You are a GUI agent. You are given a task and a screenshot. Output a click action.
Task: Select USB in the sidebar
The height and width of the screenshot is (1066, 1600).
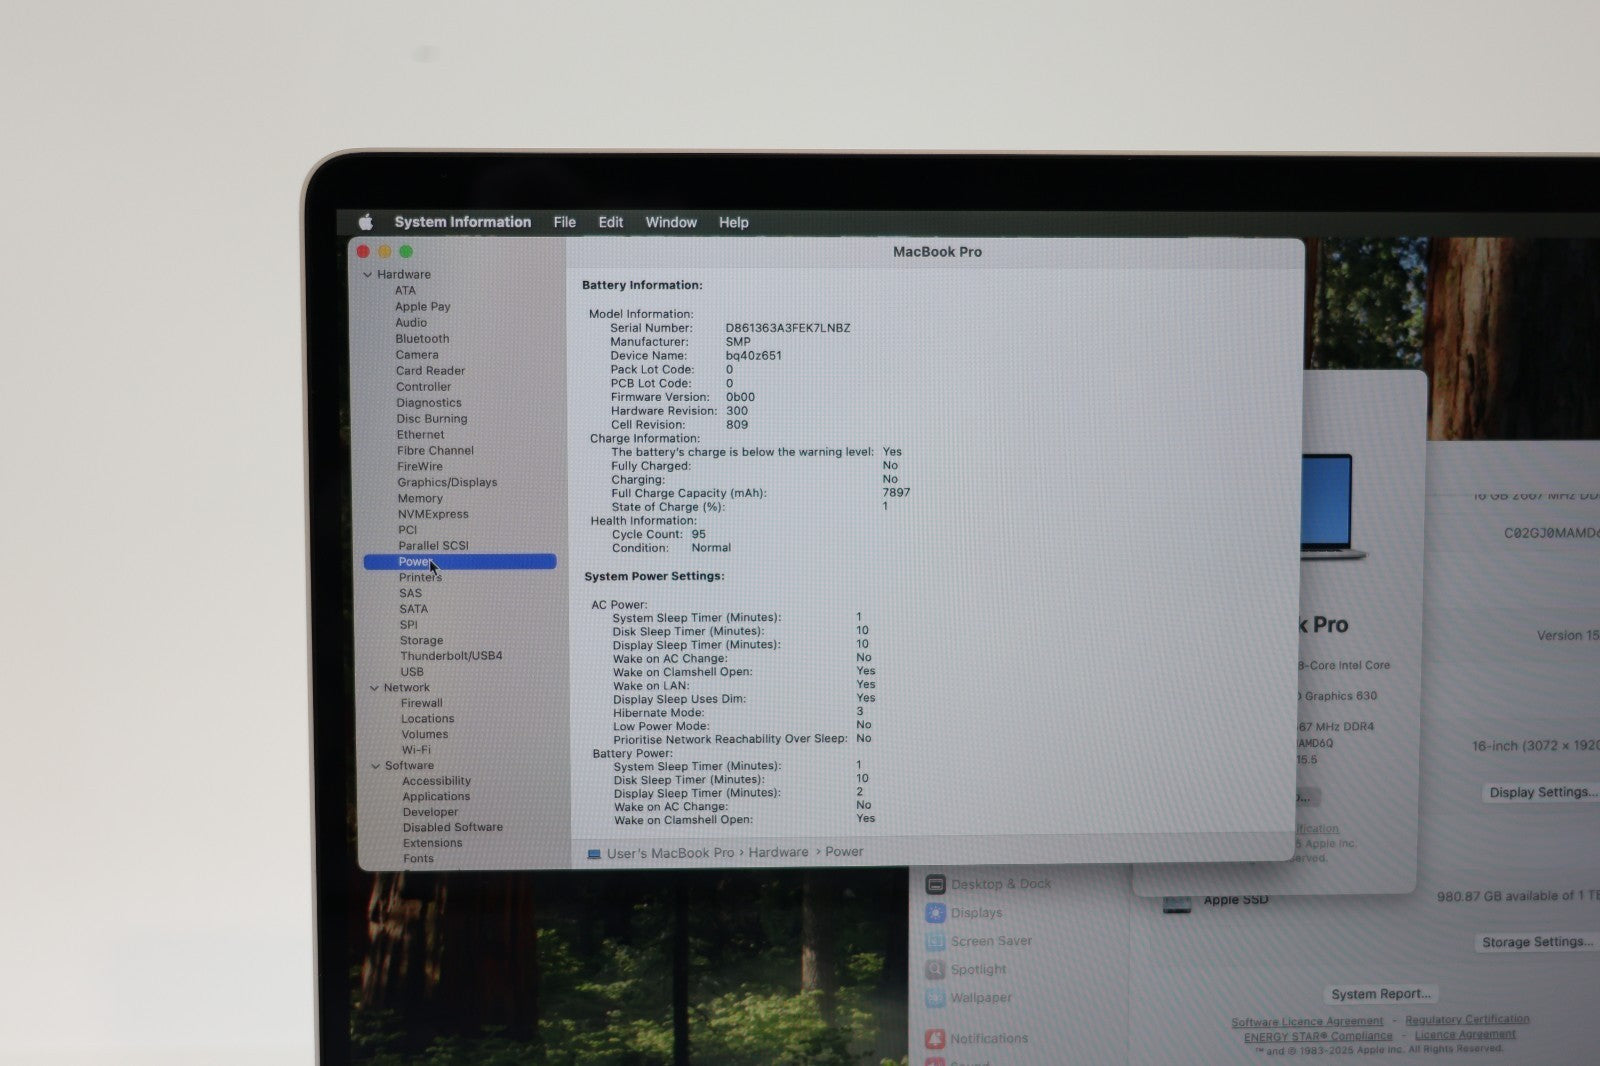coord(411,672)
